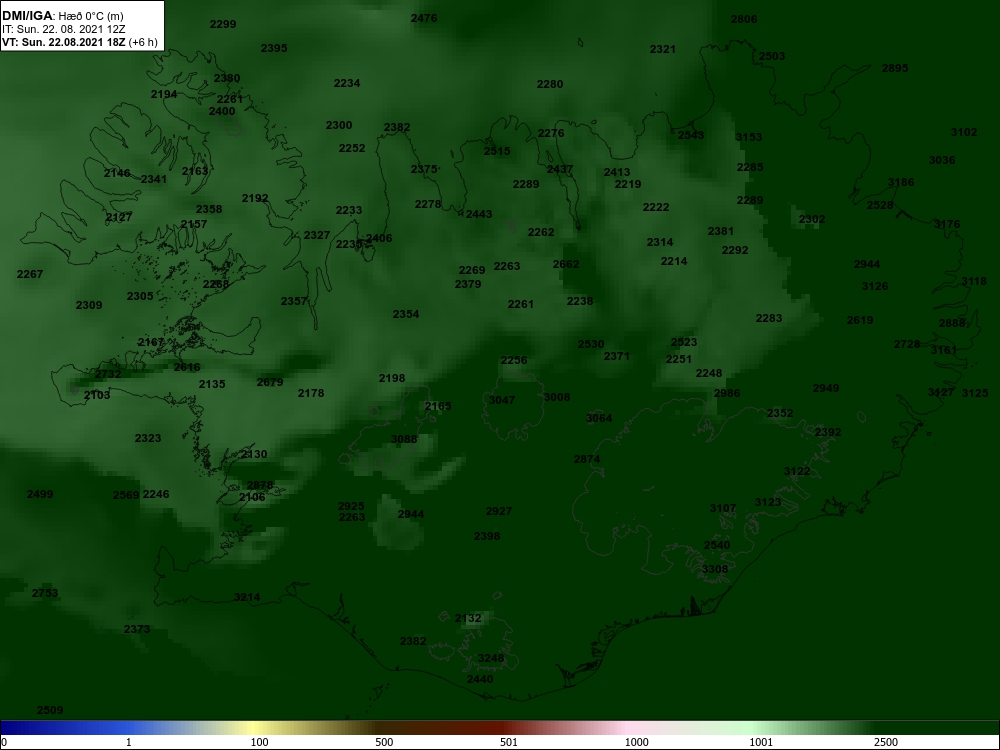Screen dimensions: 1000x750
Task: Click the '501' legend label
Action: click(x=509, y=742)
